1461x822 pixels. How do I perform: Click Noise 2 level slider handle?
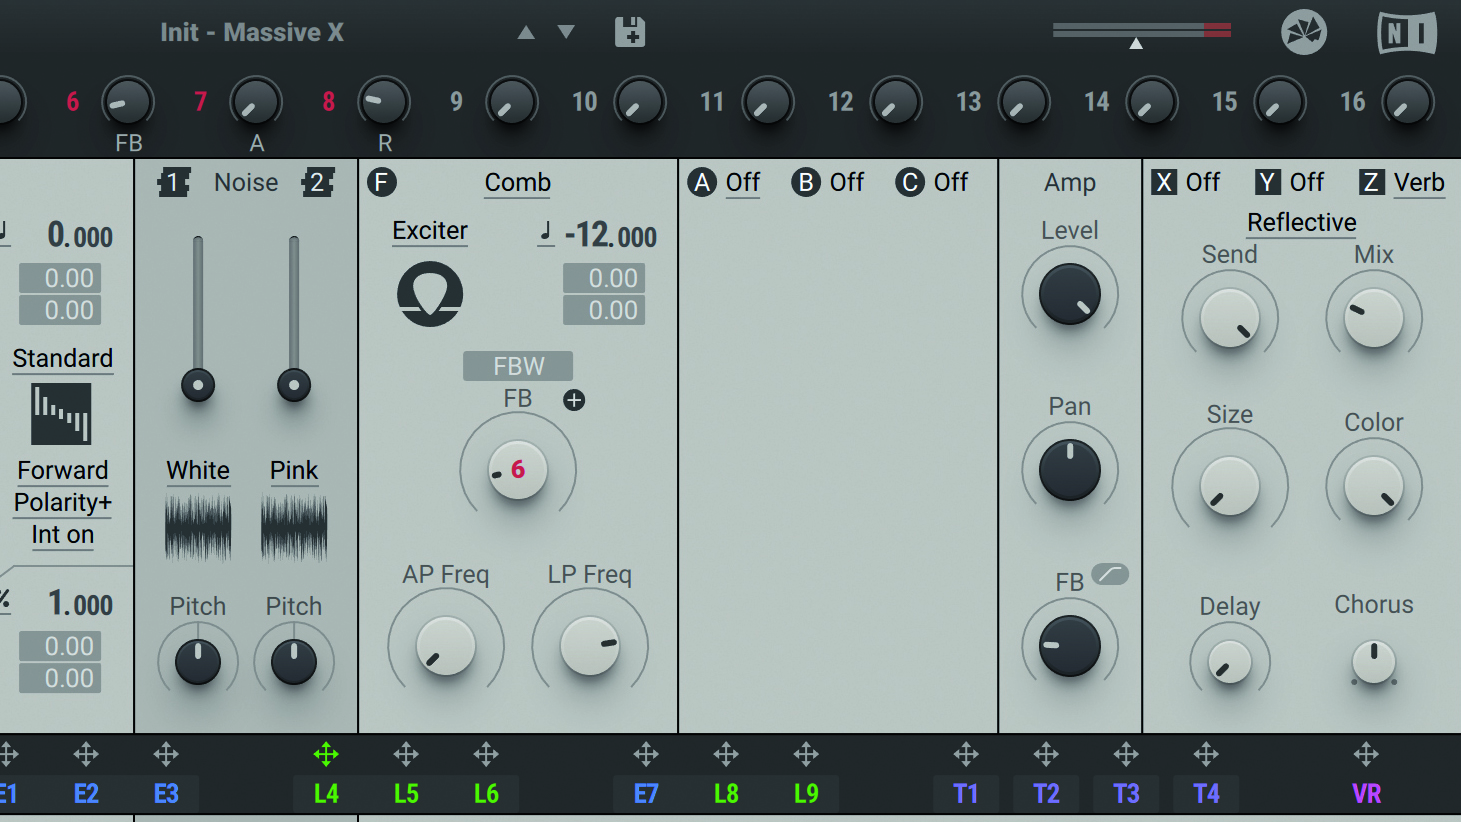(294, 385)
